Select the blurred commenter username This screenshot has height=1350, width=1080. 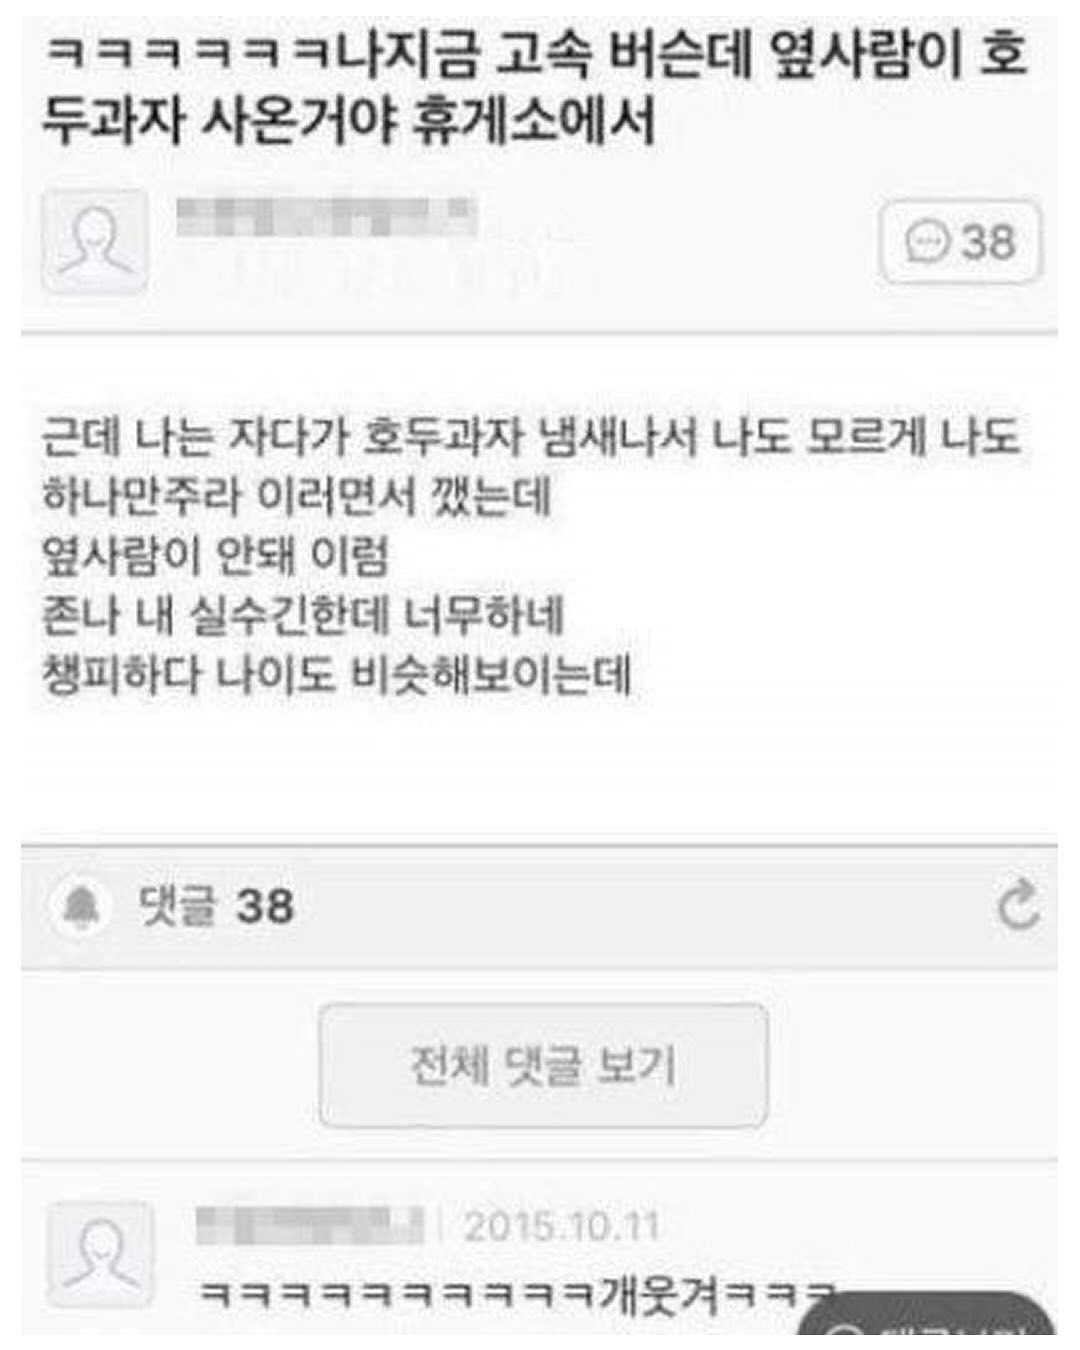click(x=310, y=1225)
